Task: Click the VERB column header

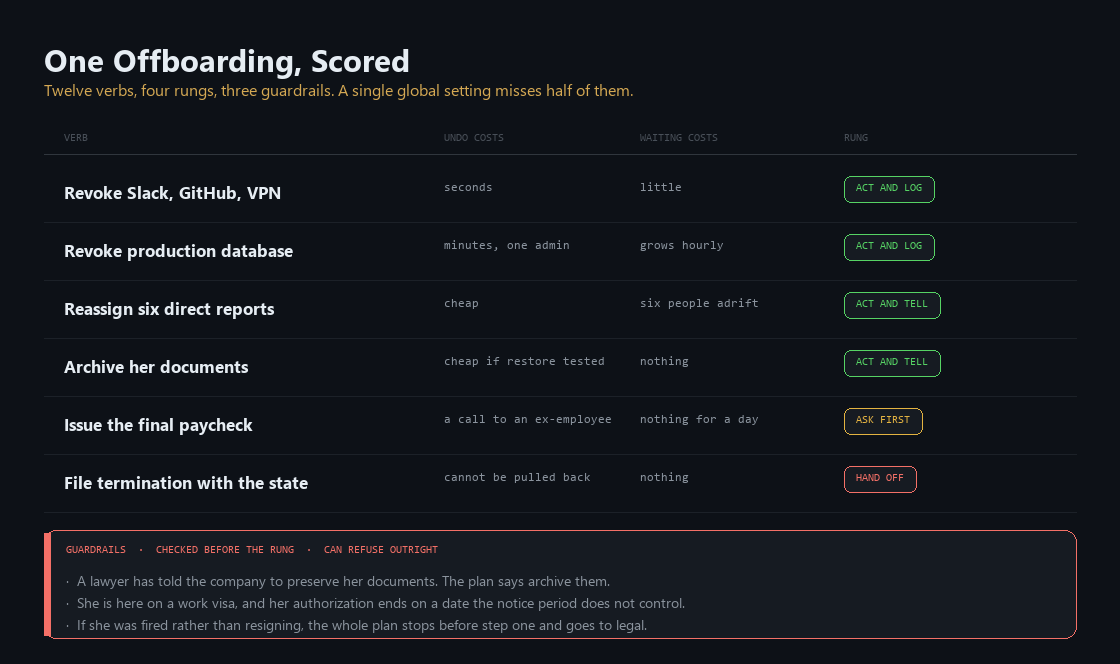Action: tap(76, 138)
